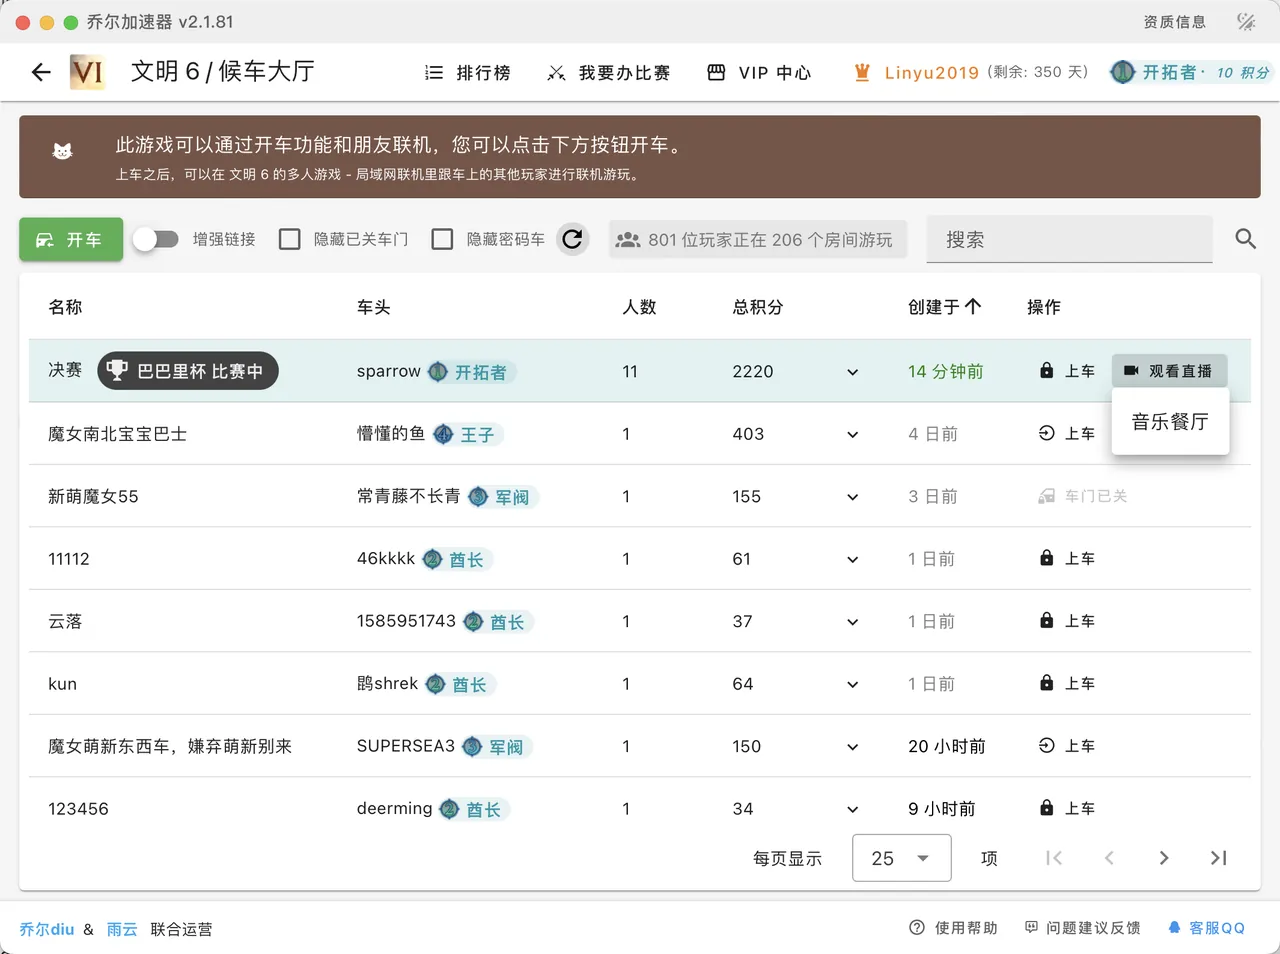Viewport: 1280px width, 954px height.
Task: Expand score details for 61 row
Action: point(853,559)
